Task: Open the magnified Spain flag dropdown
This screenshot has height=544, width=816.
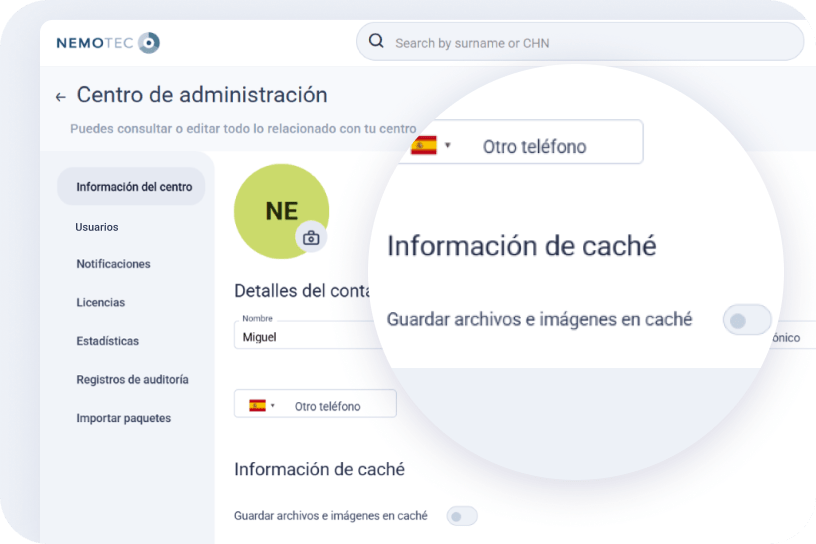Action: 431,145
